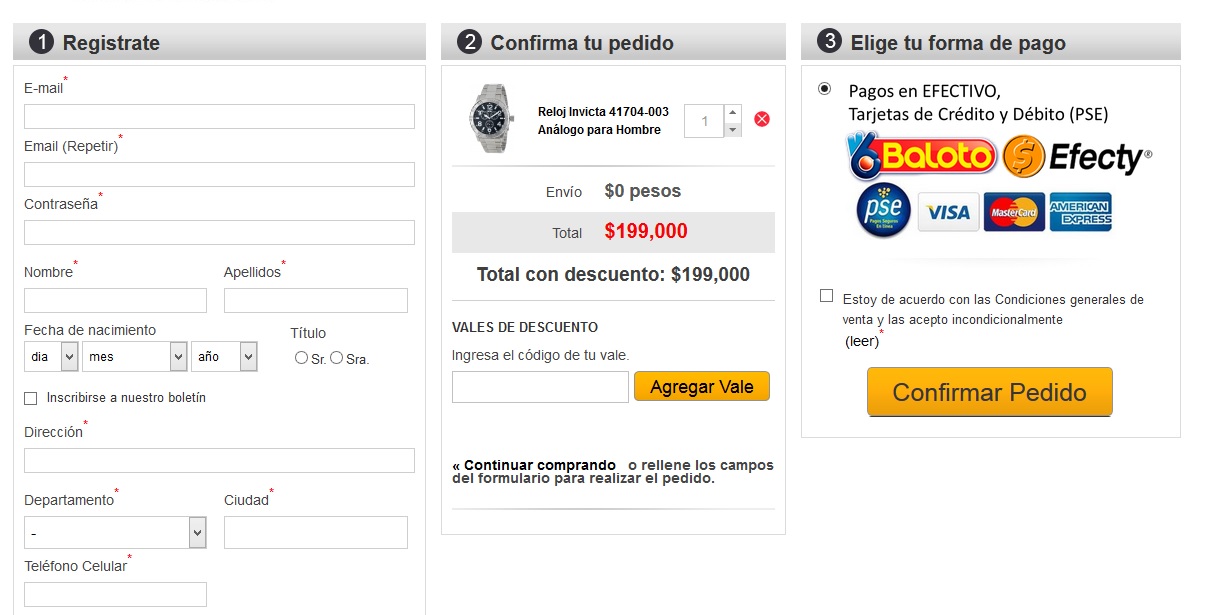Screen dimensions: 1215x615
Task: Click the PSE round logo
Action: pos(883,210)
